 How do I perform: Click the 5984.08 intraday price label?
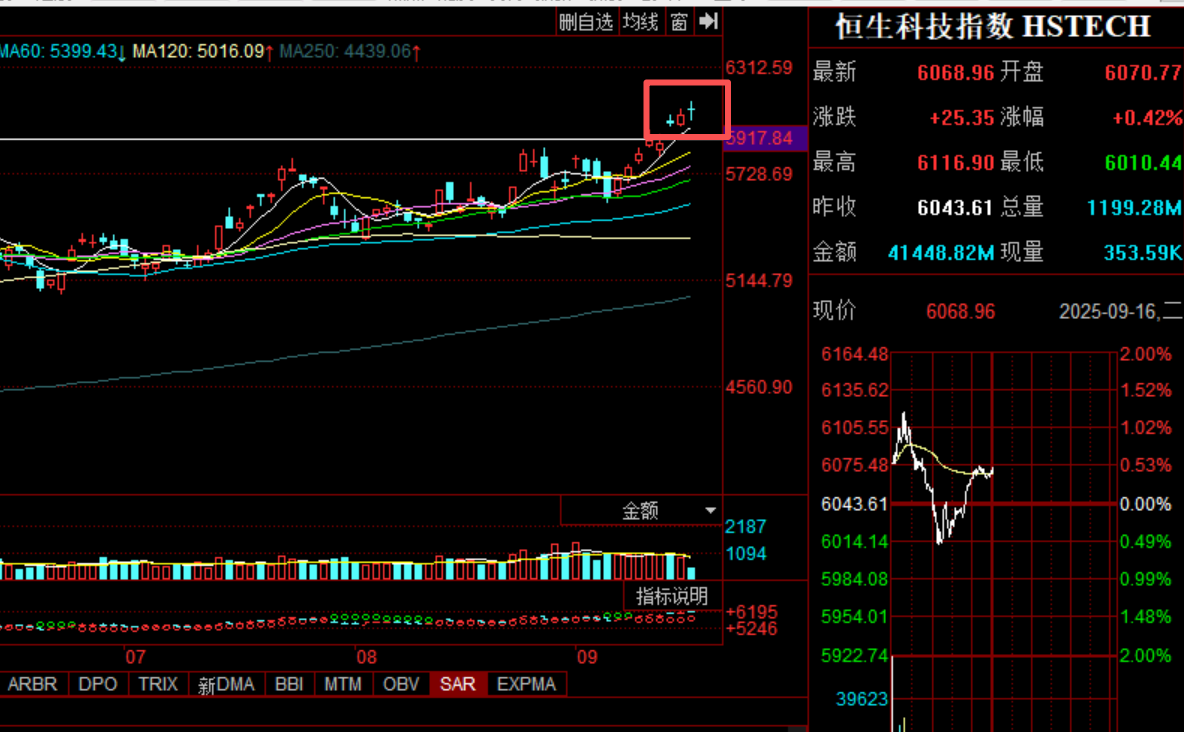(855, 579)
